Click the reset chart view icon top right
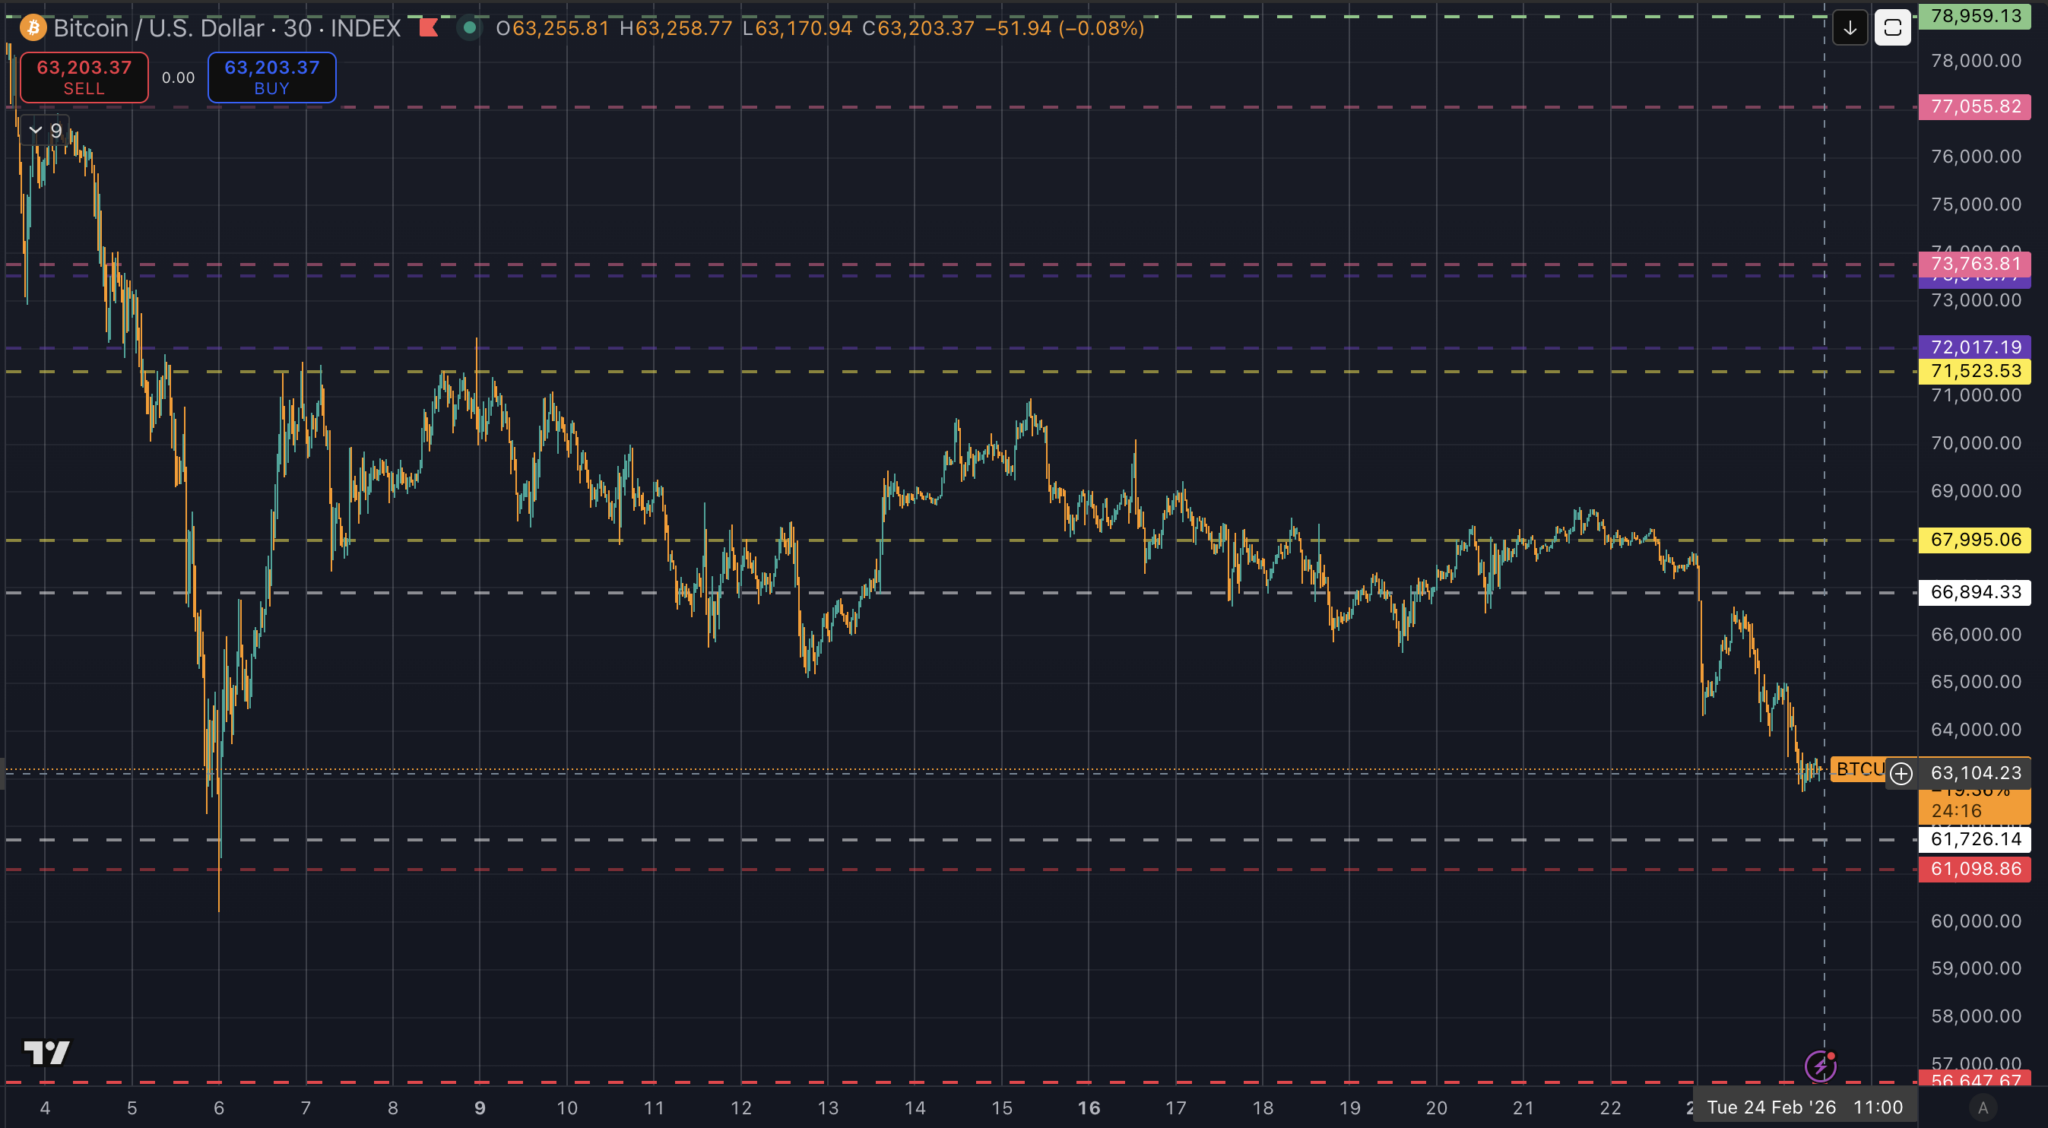The width and height of the screenshot is (2048, 1128). [1893, 27]
